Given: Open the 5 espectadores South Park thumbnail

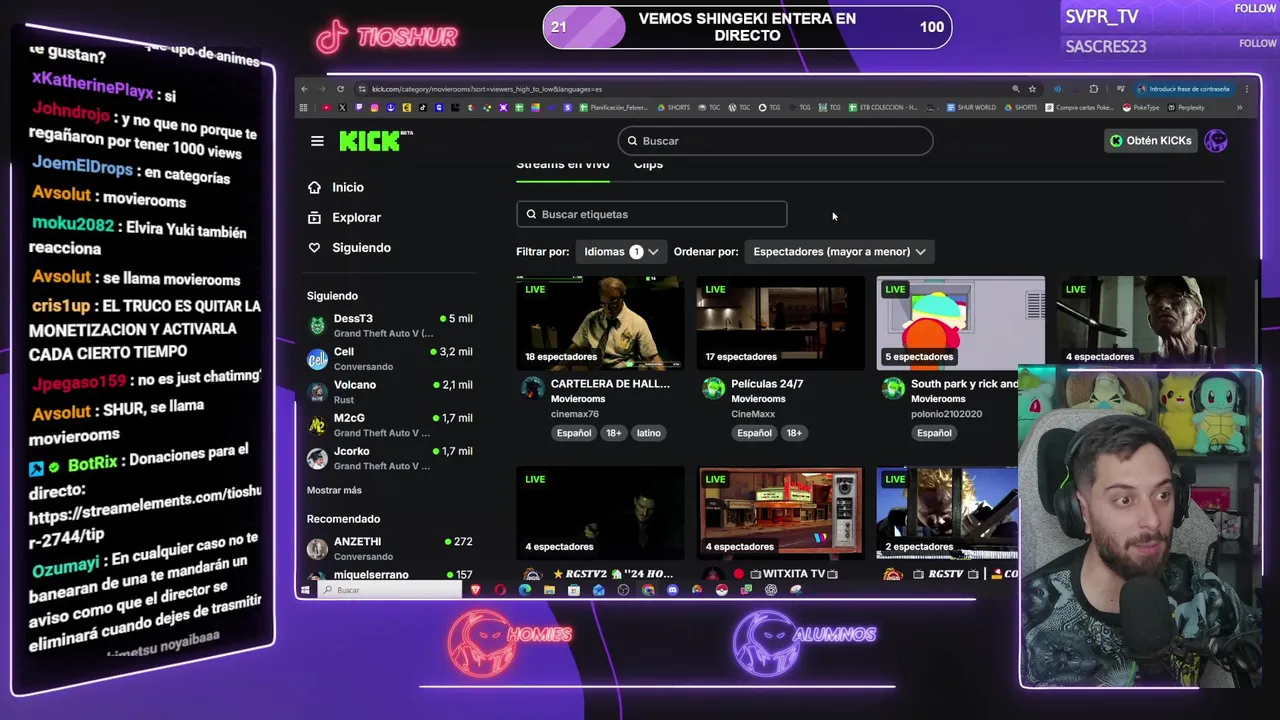Looking at the screenshot, I should tap(960, 323).
